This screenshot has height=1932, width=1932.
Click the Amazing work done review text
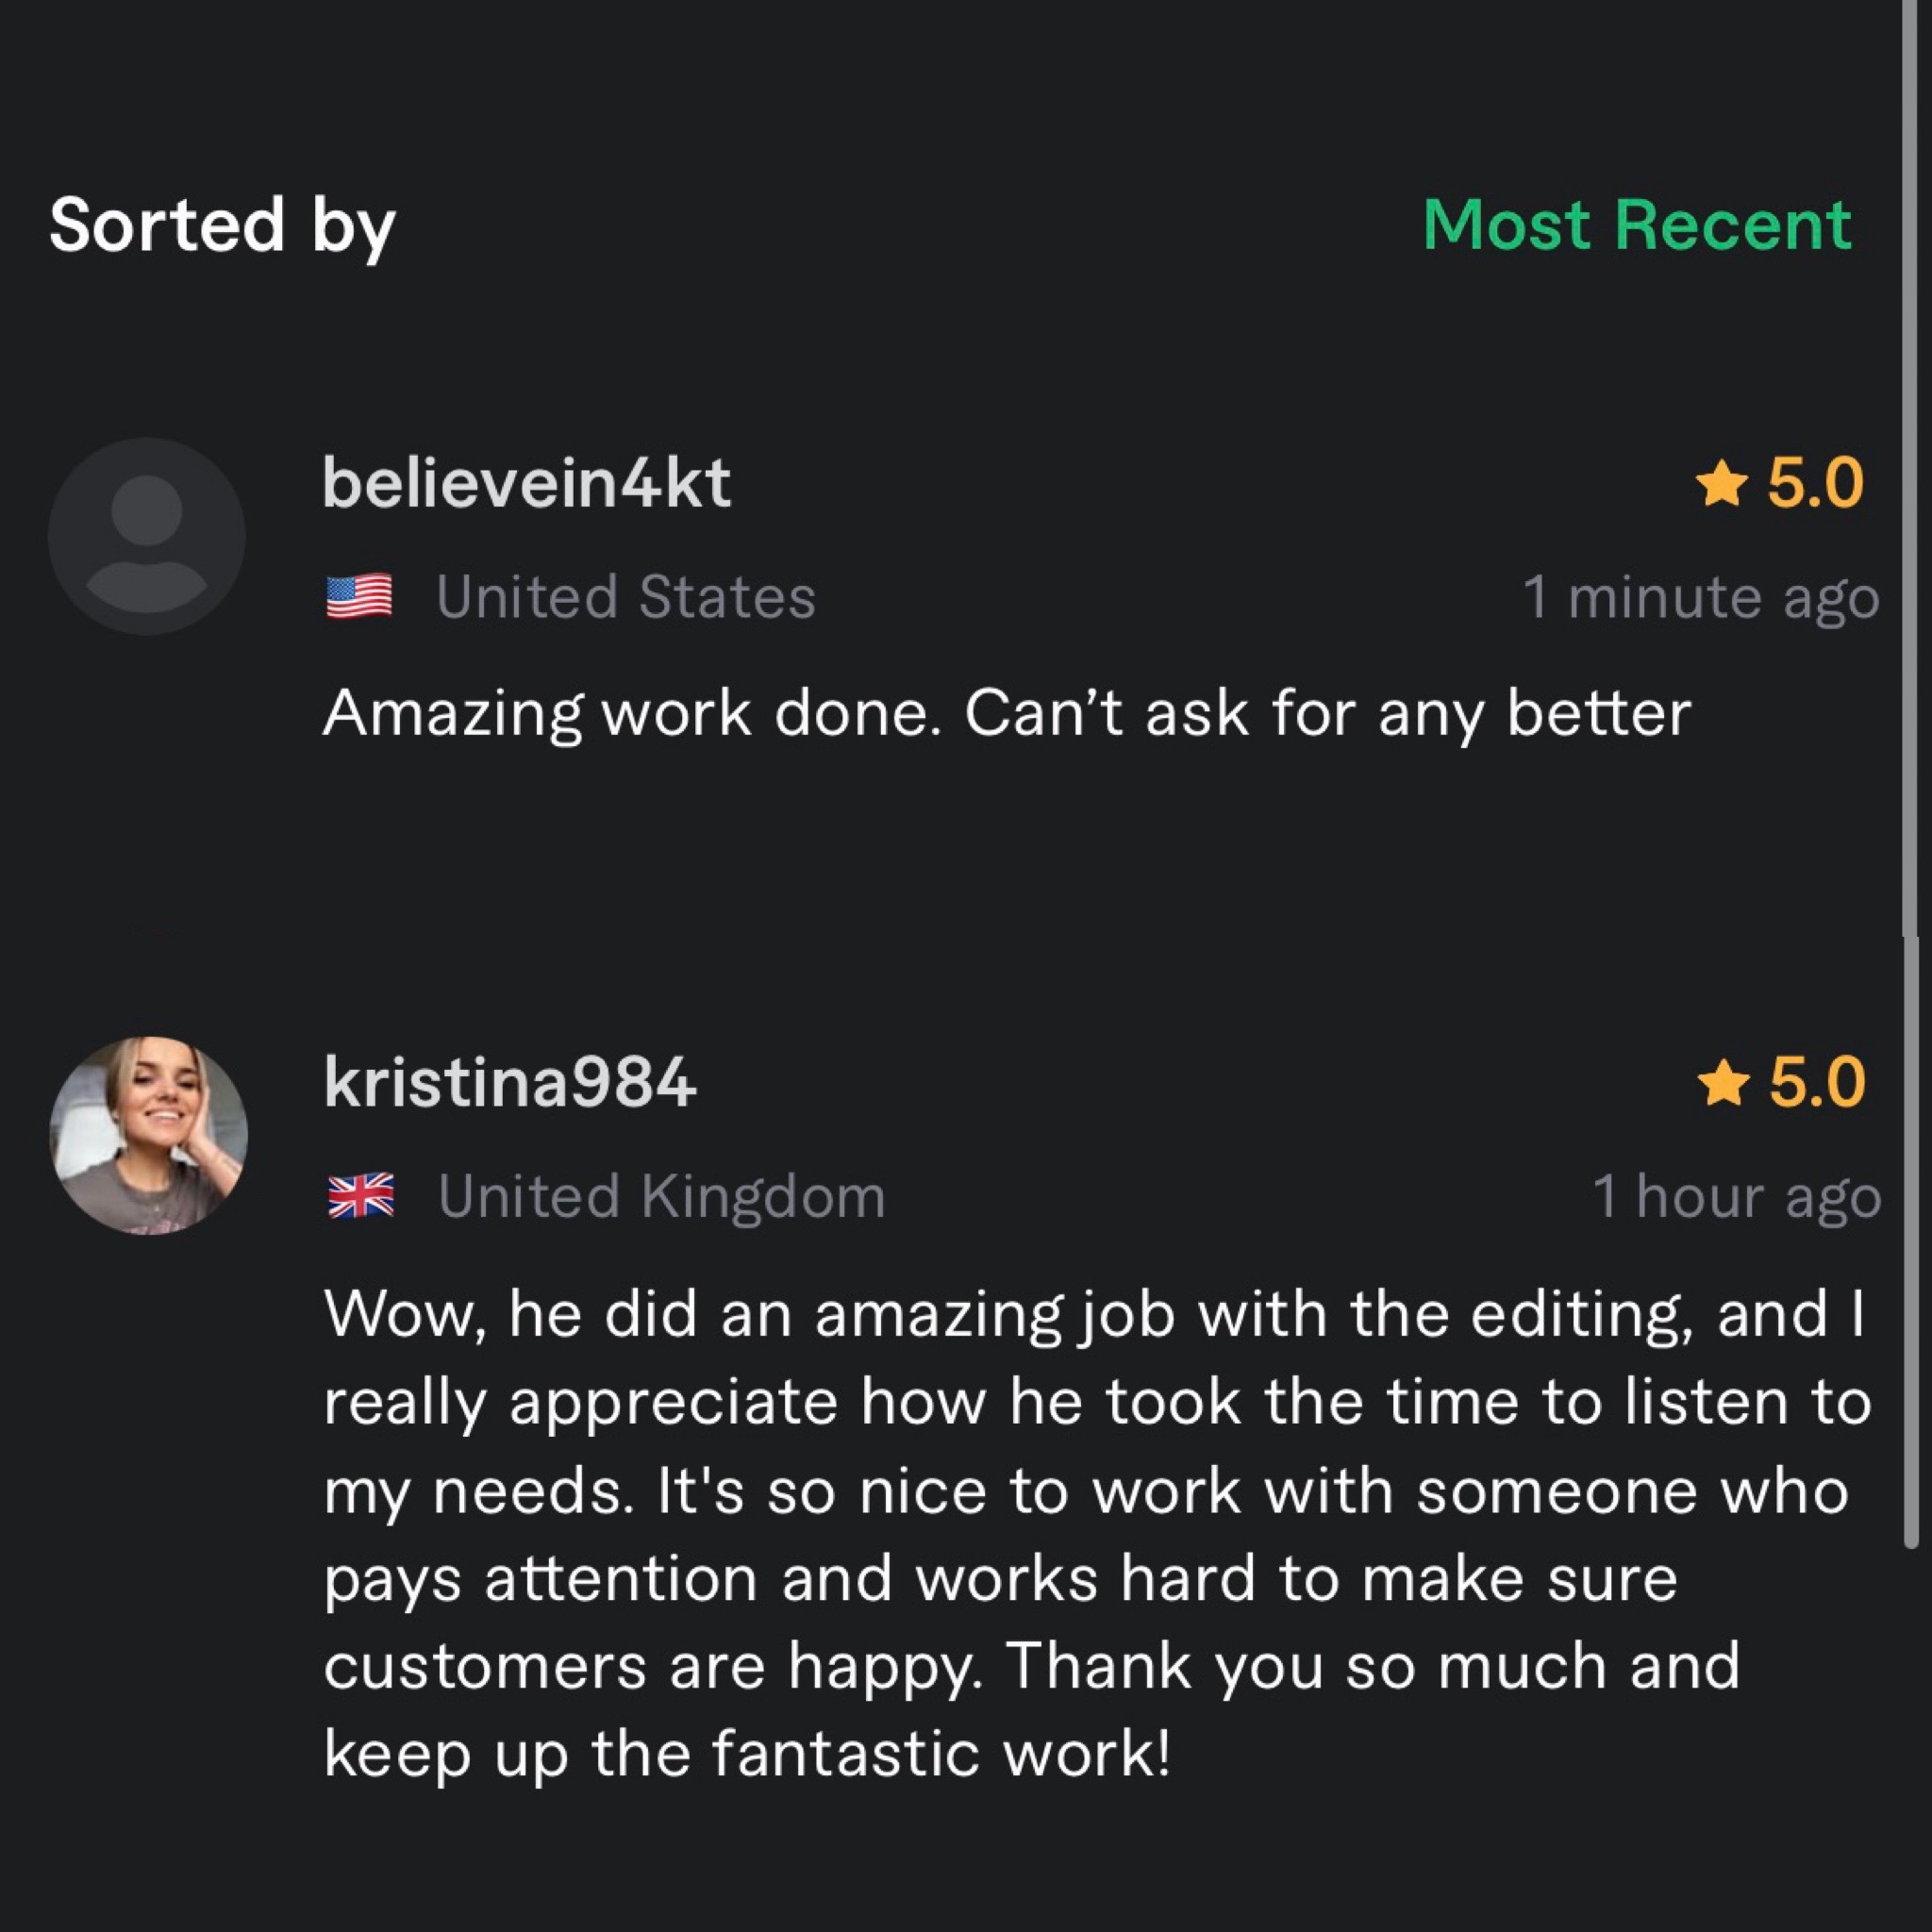coord(1006,714)
